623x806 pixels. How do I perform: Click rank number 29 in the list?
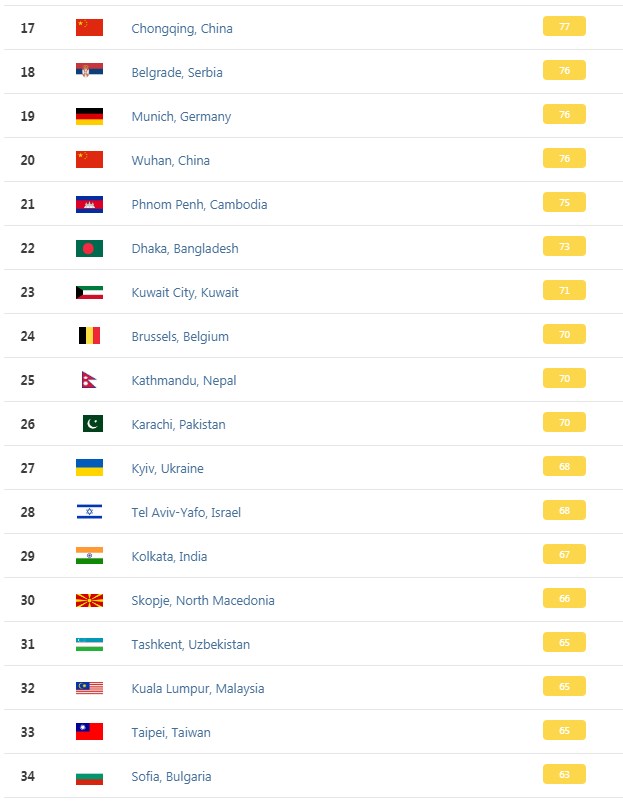point(28,556)
